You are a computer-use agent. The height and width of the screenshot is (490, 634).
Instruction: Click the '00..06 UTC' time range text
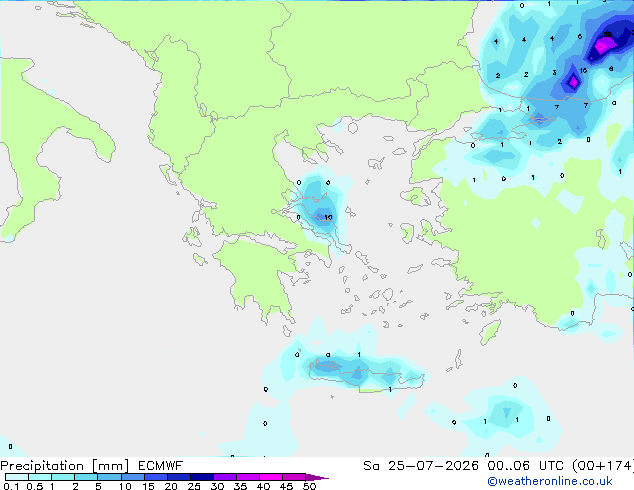point(526,466)
